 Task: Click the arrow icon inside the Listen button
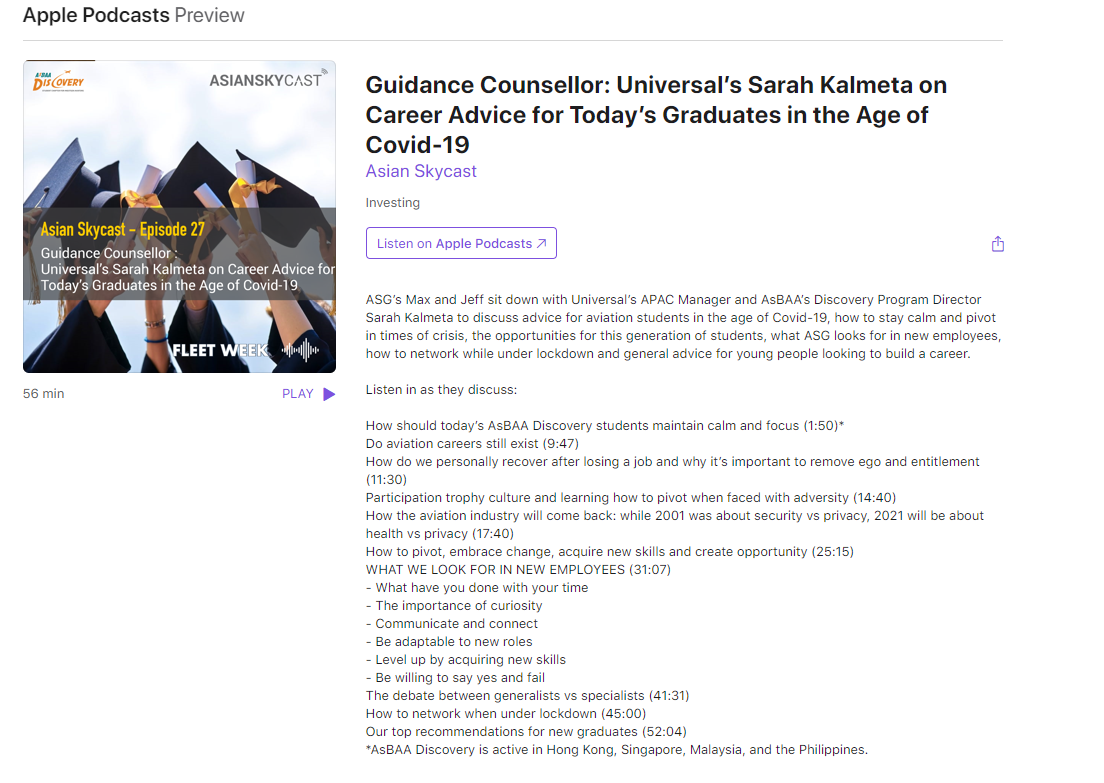click(x=542, y=243)
